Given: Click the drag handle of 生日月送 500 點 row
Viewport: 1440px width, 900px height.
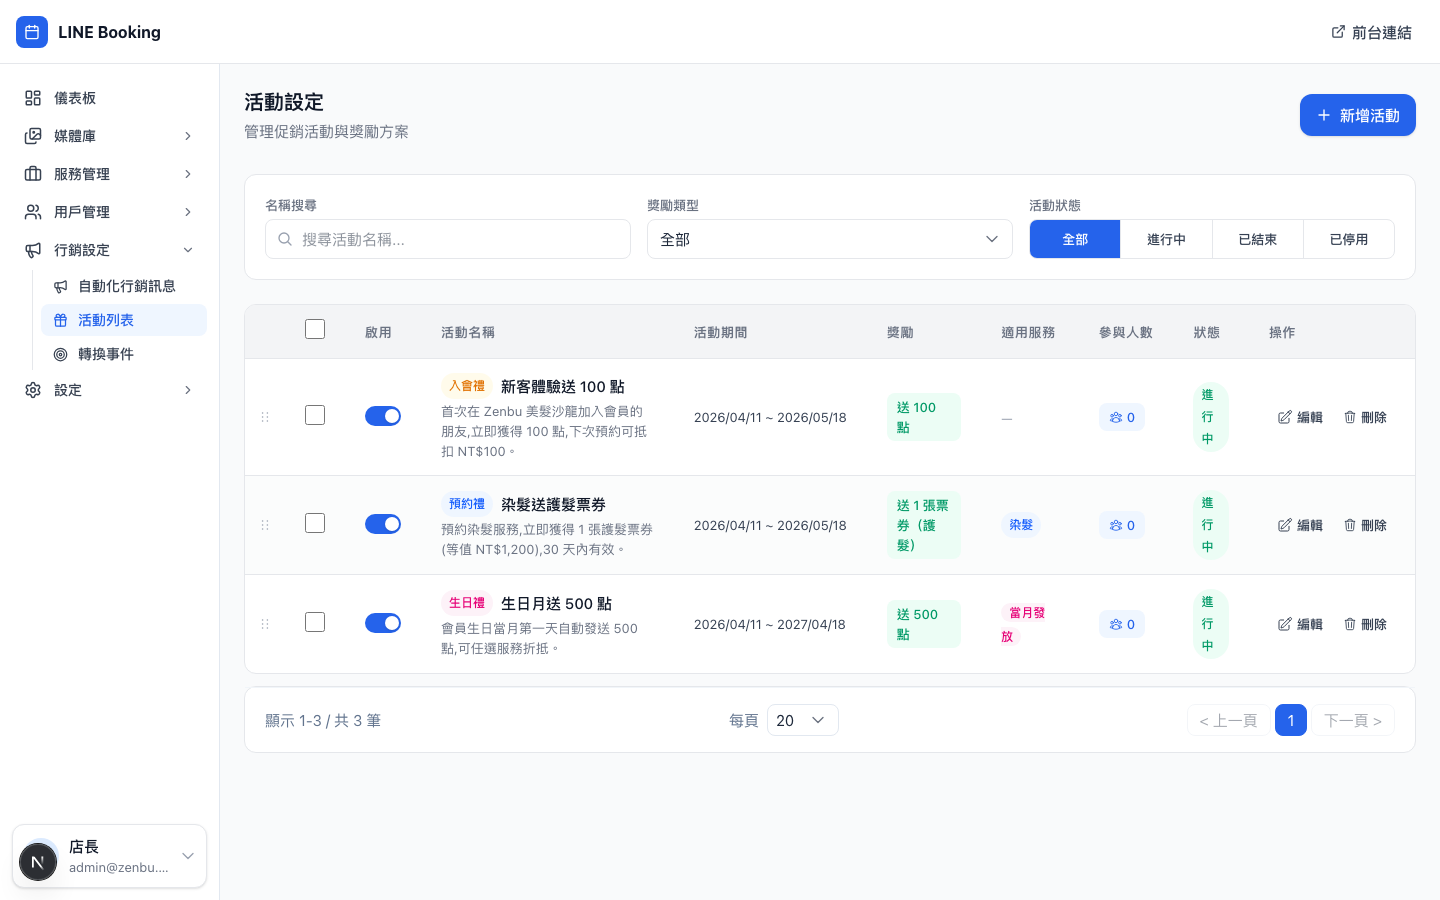Looking at the screenshot, I should tap(265, 624).
